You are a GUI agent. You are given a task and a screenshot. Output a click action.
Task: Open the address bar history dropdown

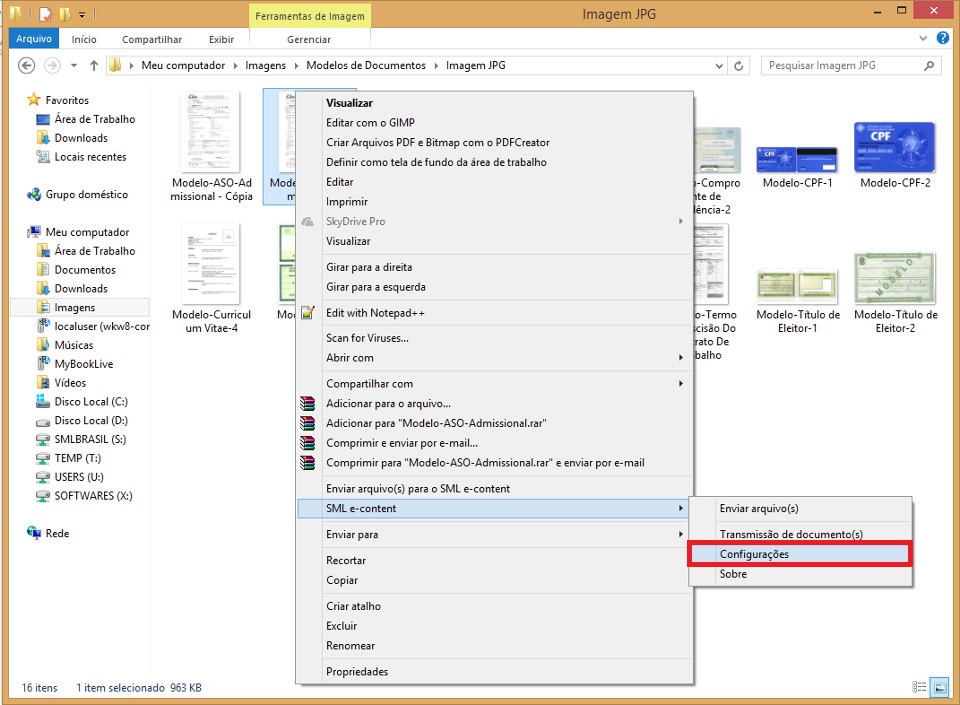click(x=719, y=66)
